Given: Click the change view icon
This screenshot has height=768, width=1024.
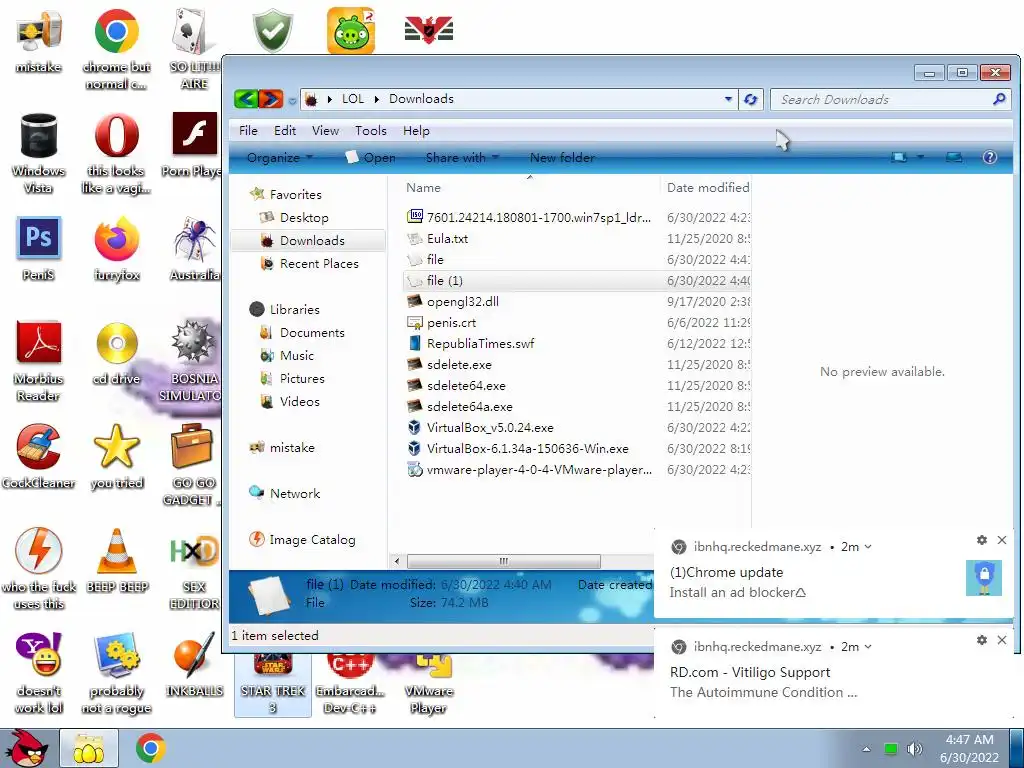Looking at the screenshot, I should tap(900, 157).
